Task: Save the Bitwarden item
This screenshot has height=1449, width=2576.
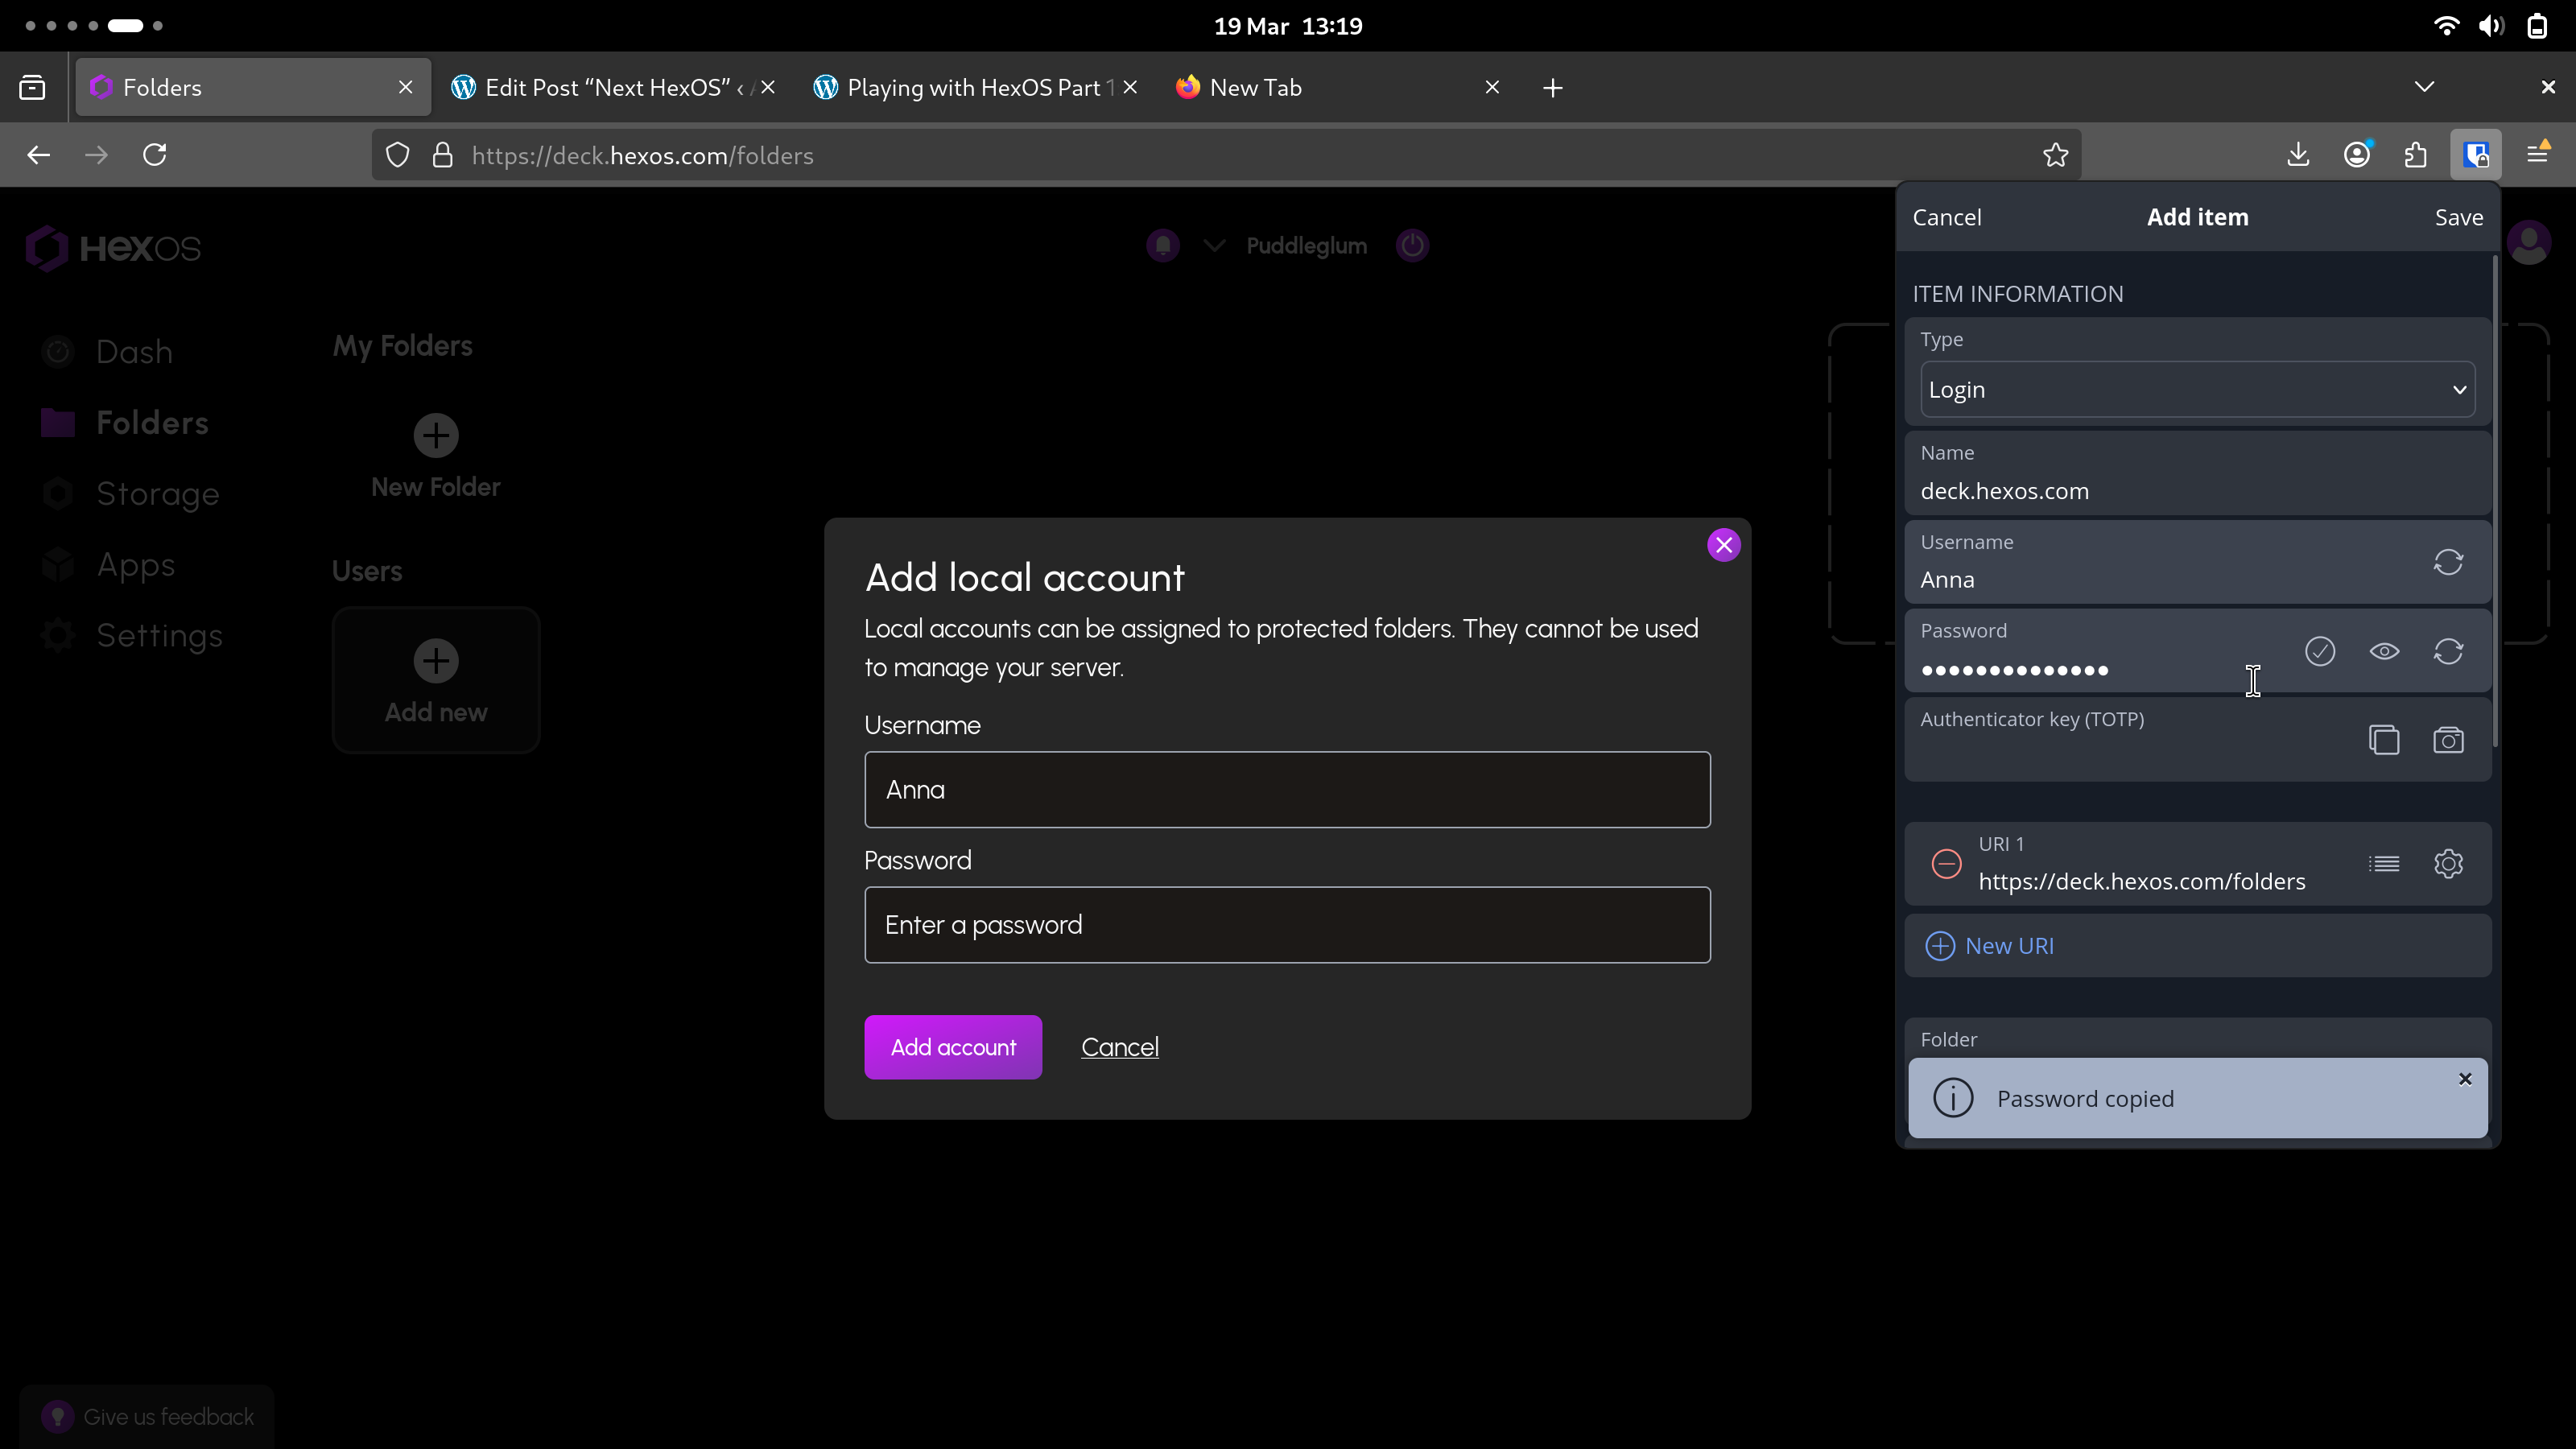Action: [x=2458, y=217]
